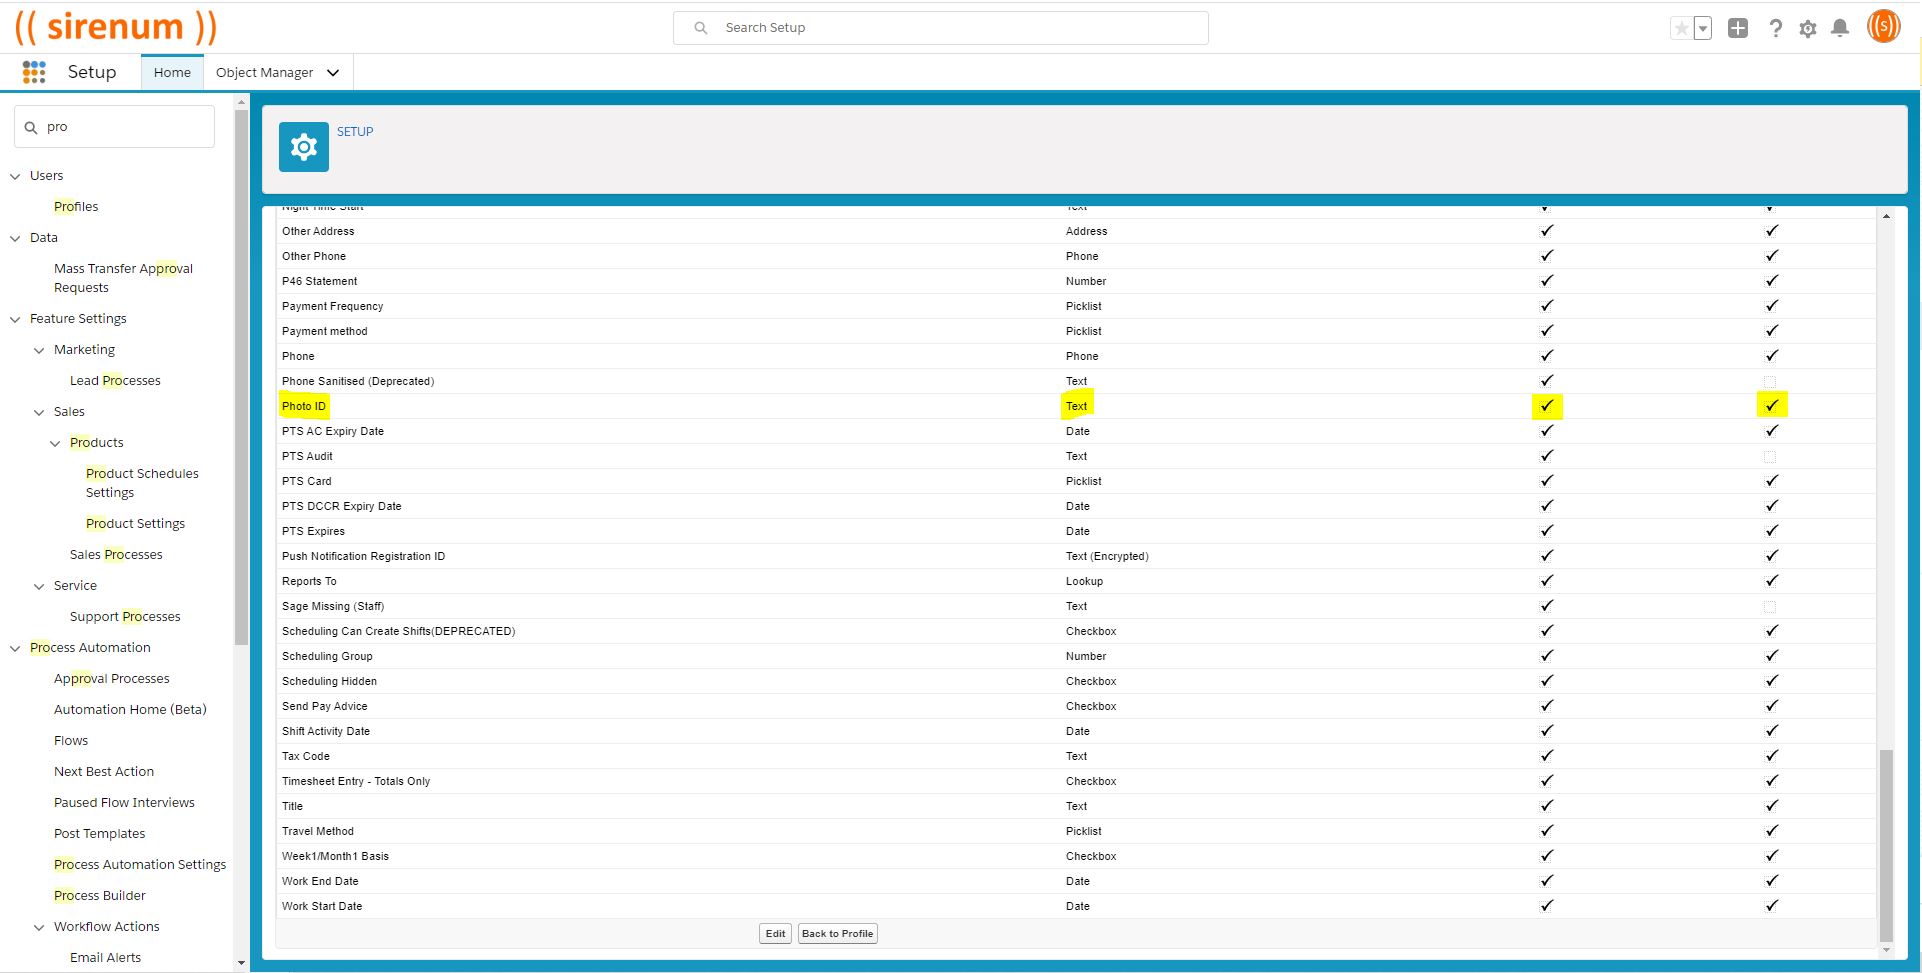Switch to the Home tab
The height and width of the screenshot is (973, 1922).
coord(172,73)
